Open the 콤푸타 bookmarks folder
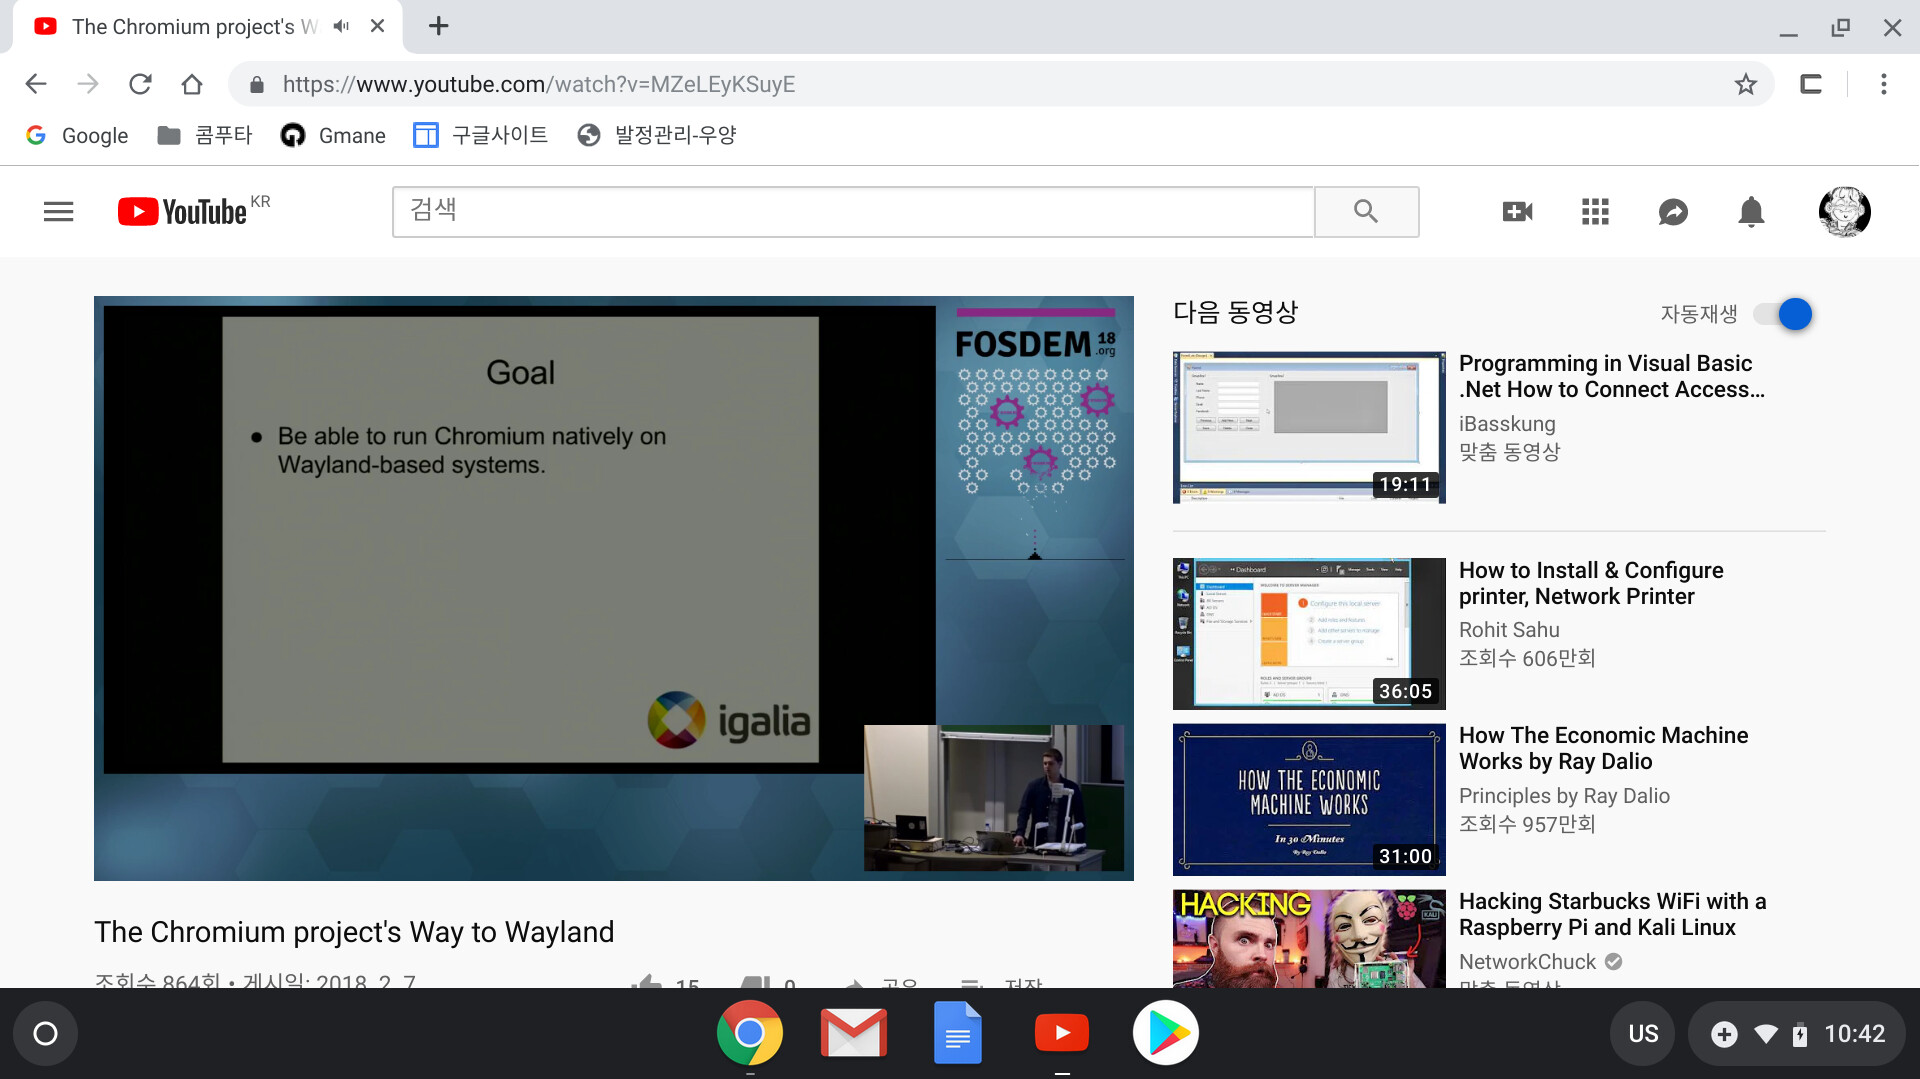Image resolution: width=1920 pixels, height=1079 pixels. [205, 135]
